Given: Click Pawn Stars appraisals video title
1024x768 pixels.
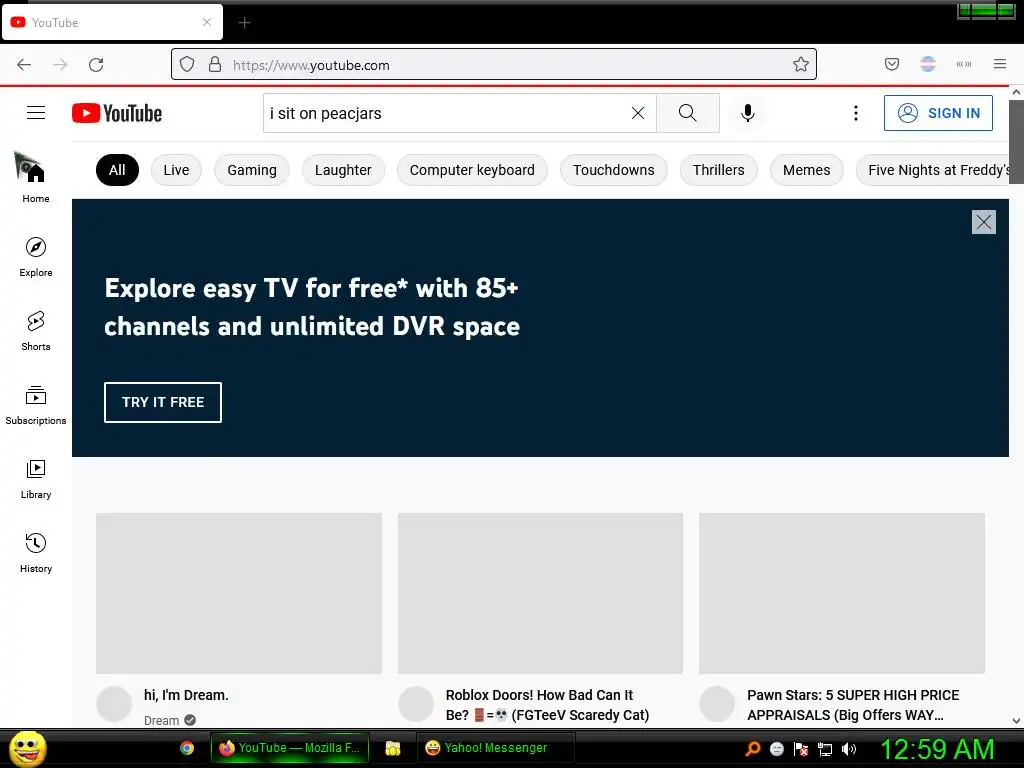Looking at the screenshot, I should 853,705.
